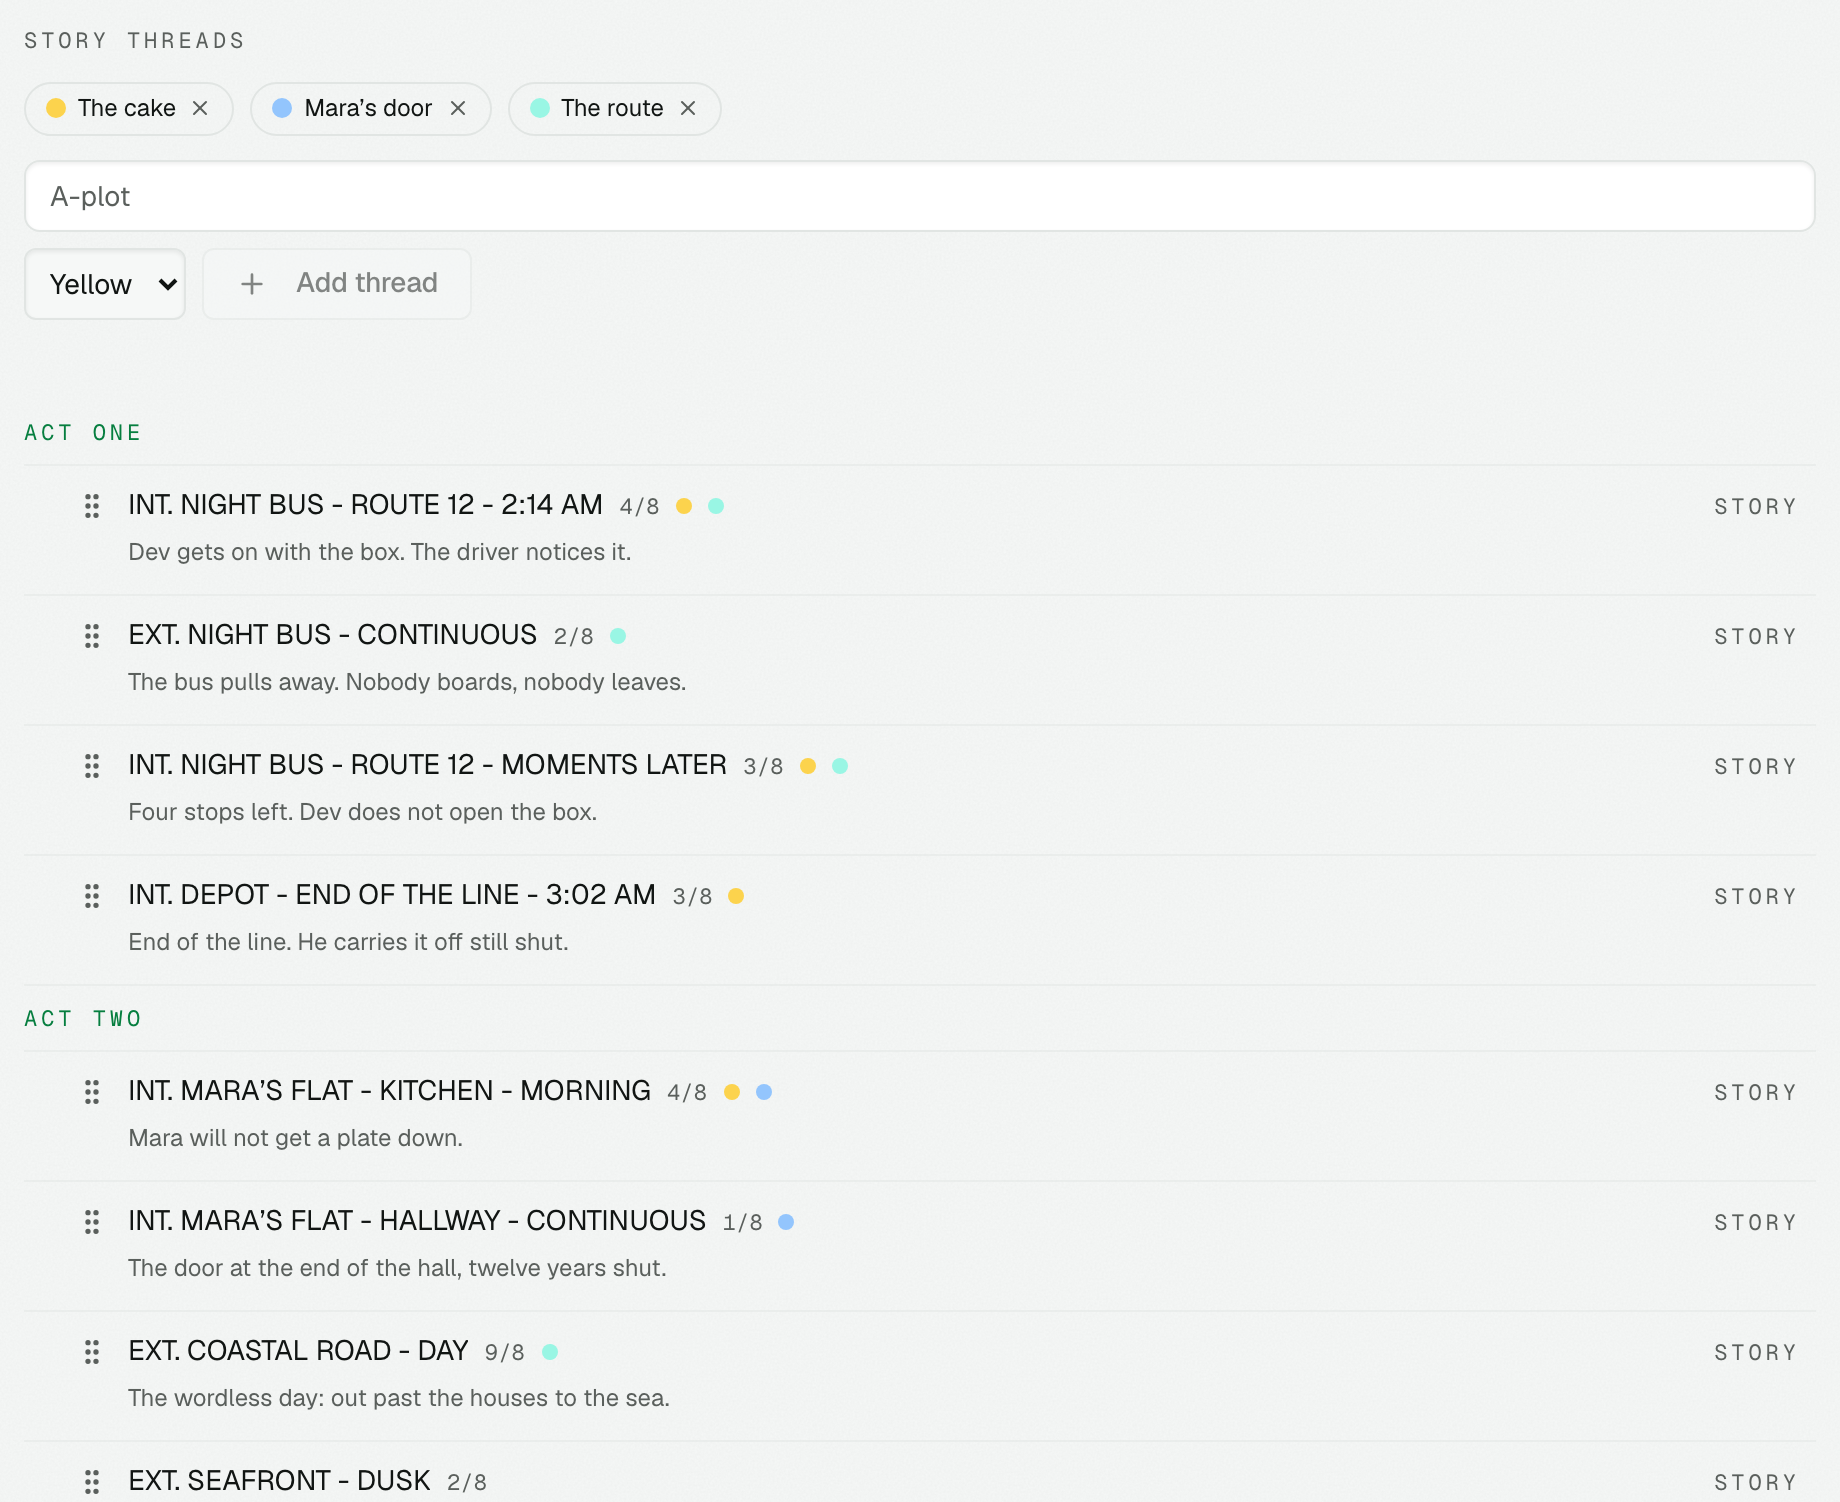Select the 'Mara's door' thread chip label

tap(368, 108)
